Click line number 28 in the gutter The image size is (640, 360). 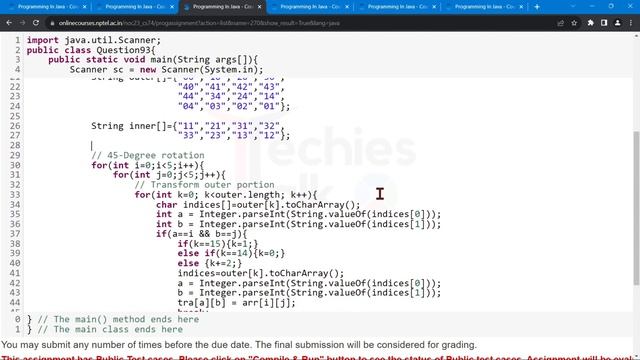tap(15, 146)
